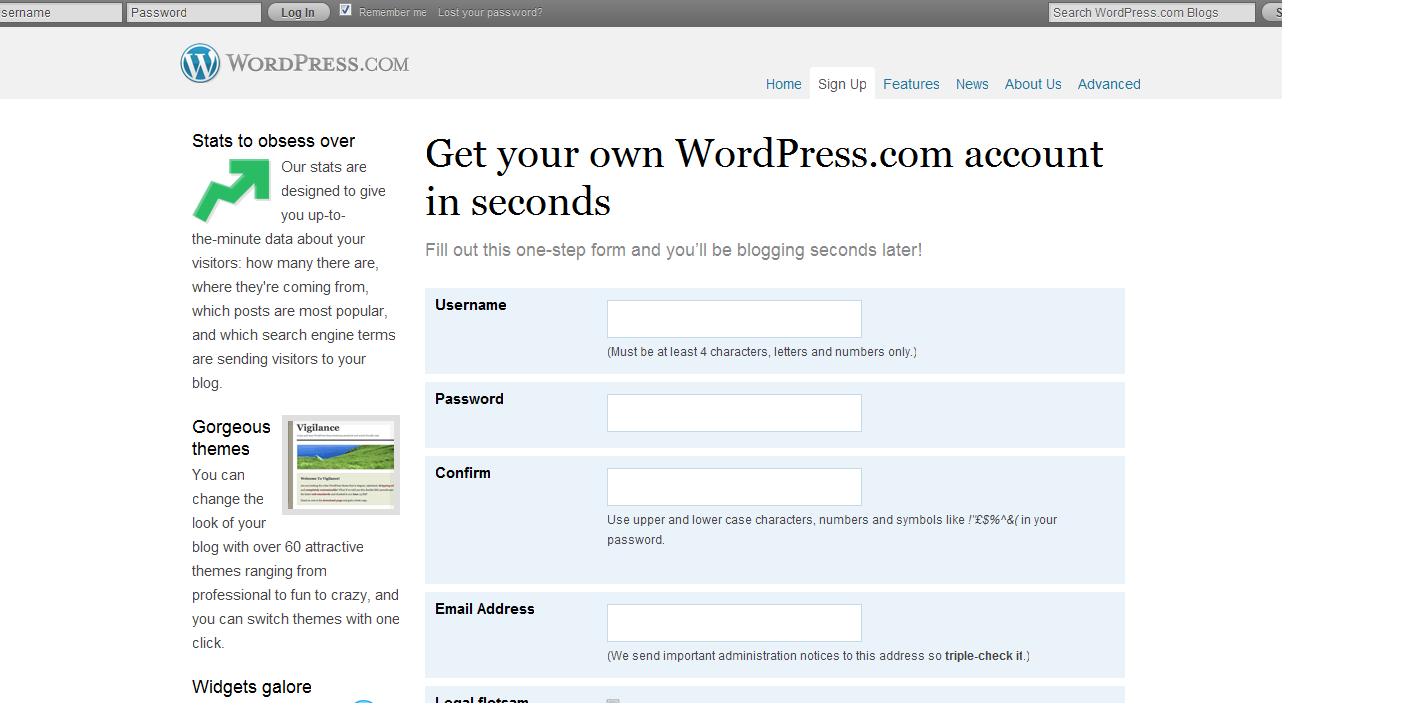Click the 'Stats to obsess over' heading
This screenshot has width=1420, height=707.
click(x=273, y=141)
